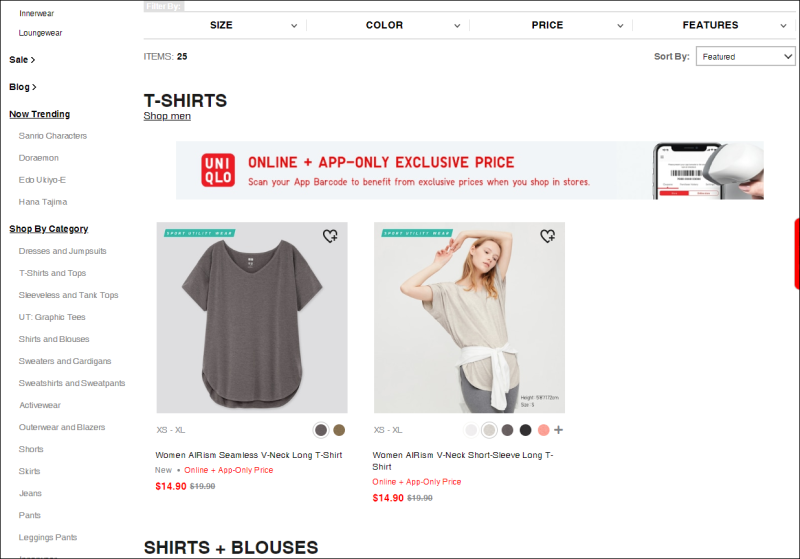Choose pink swatch on Short-Sleeve Long T-Shirt
The height and width of the screenshot is (559, 800).
tap(544, 430)
